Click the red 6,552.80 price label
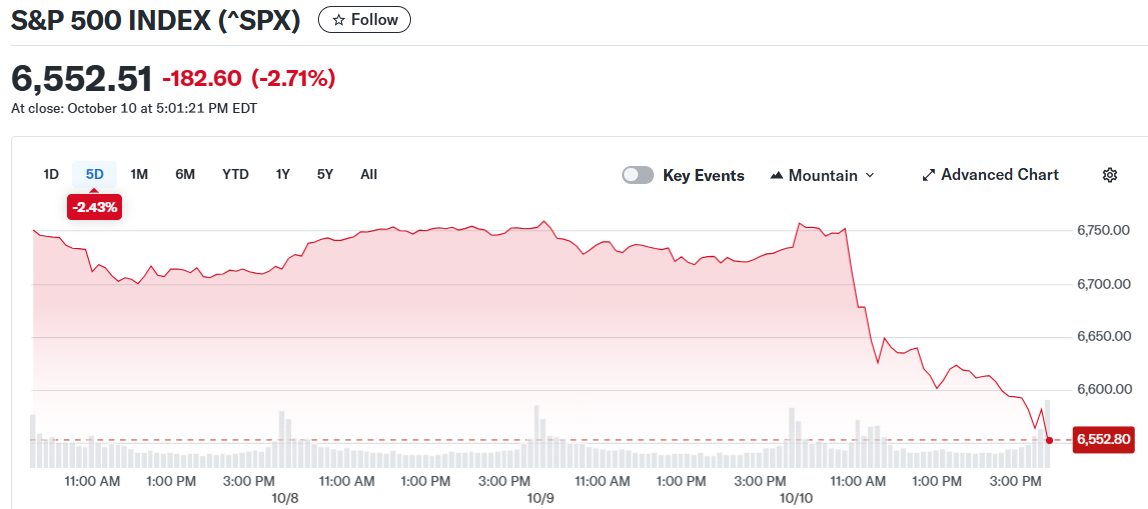Viewport: 1148px width, 509px height. pos(1101,439)
